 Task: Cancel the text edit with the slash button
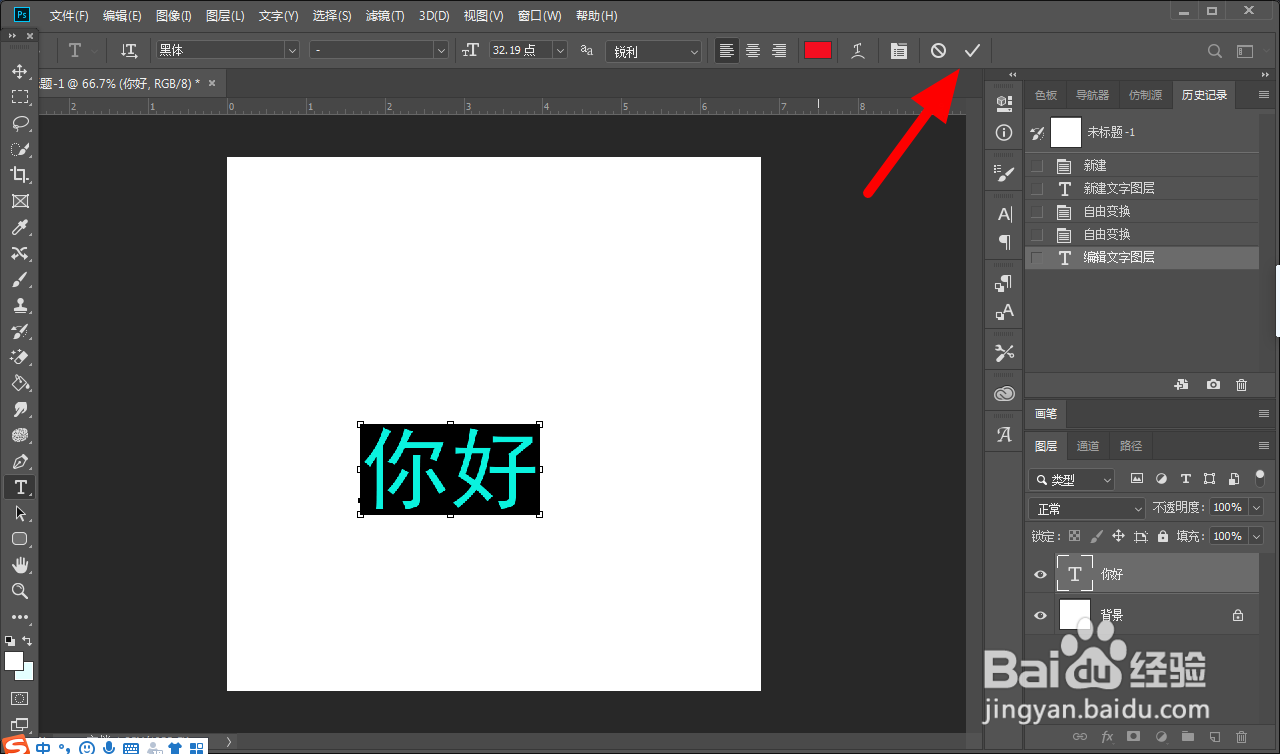click(x=937, y=50)
